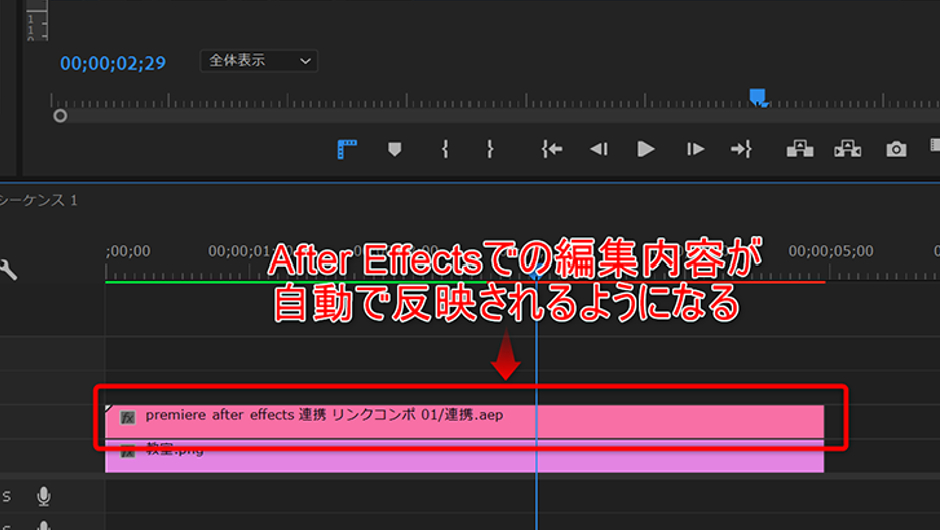This screenshot has width=940, height=530.
Task: Click the blue add-marker toolbar icon
Action: (x=347, y=149)
